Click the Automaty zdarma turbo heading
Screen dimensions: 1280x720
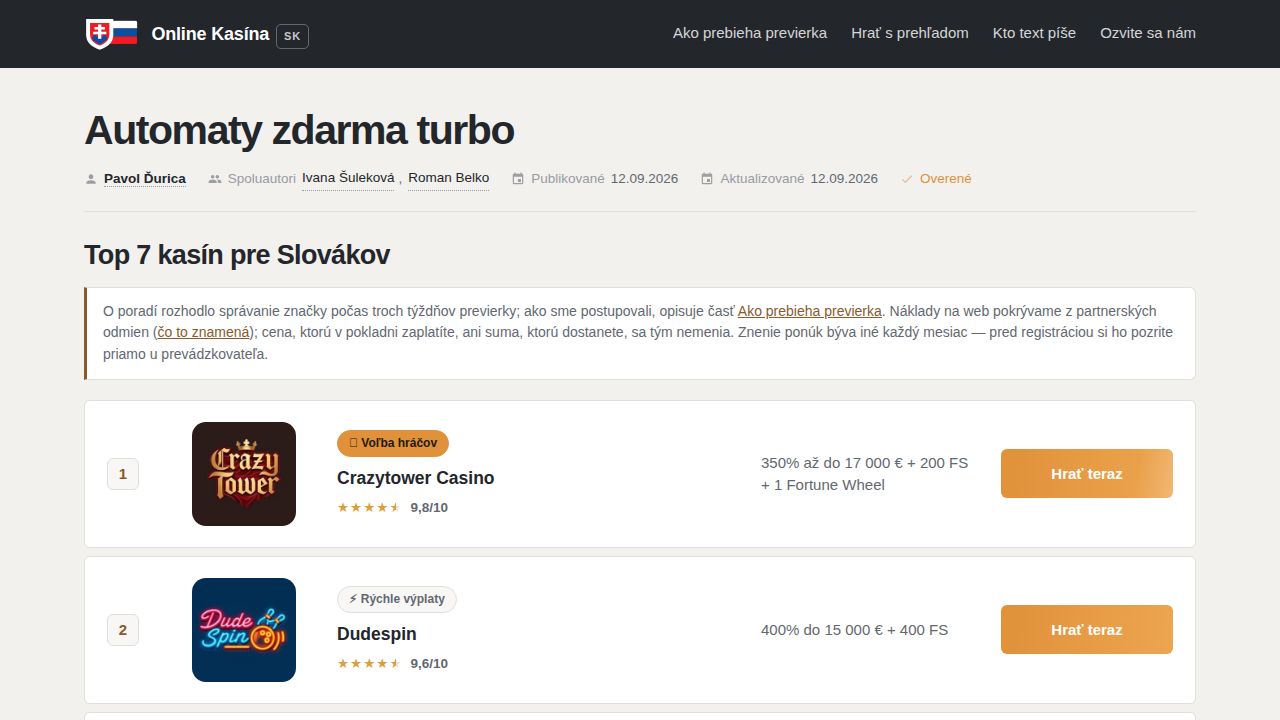point(299,131)
